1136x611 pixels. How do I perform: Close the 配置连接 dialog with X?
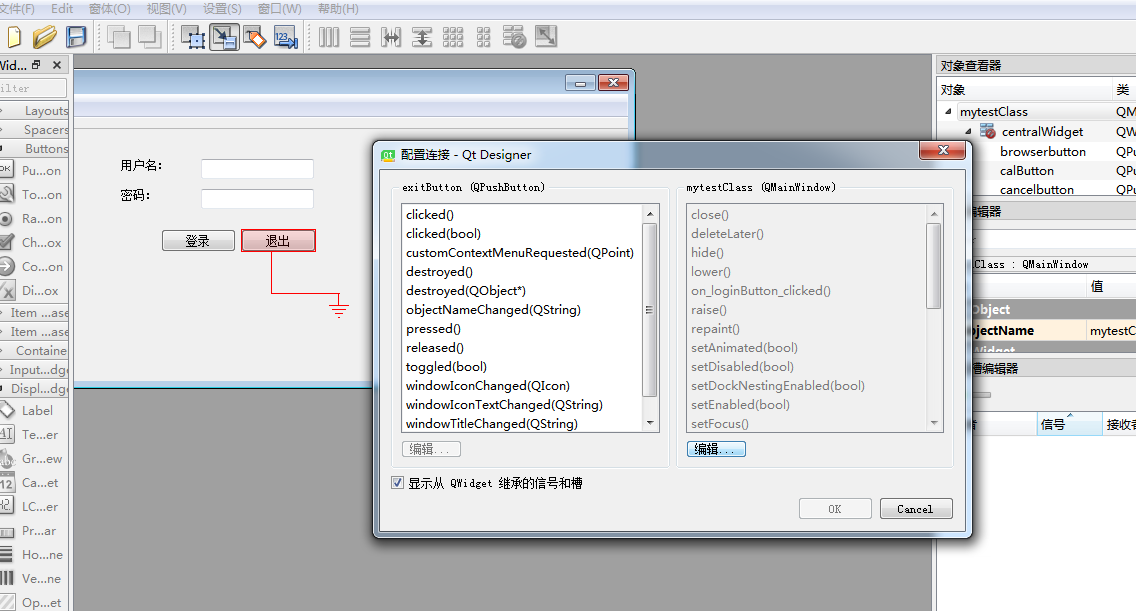pyautogui.click(x=943, y=150)
